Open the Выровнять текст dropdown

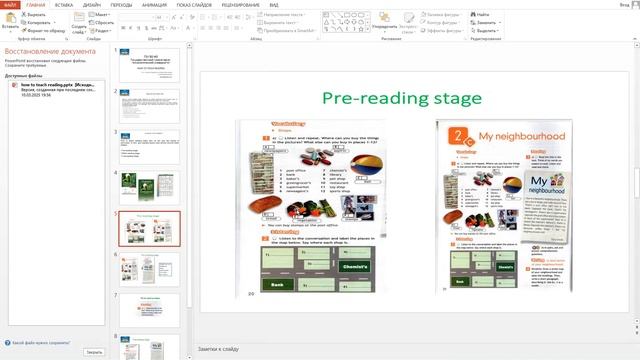pos(278,22)
